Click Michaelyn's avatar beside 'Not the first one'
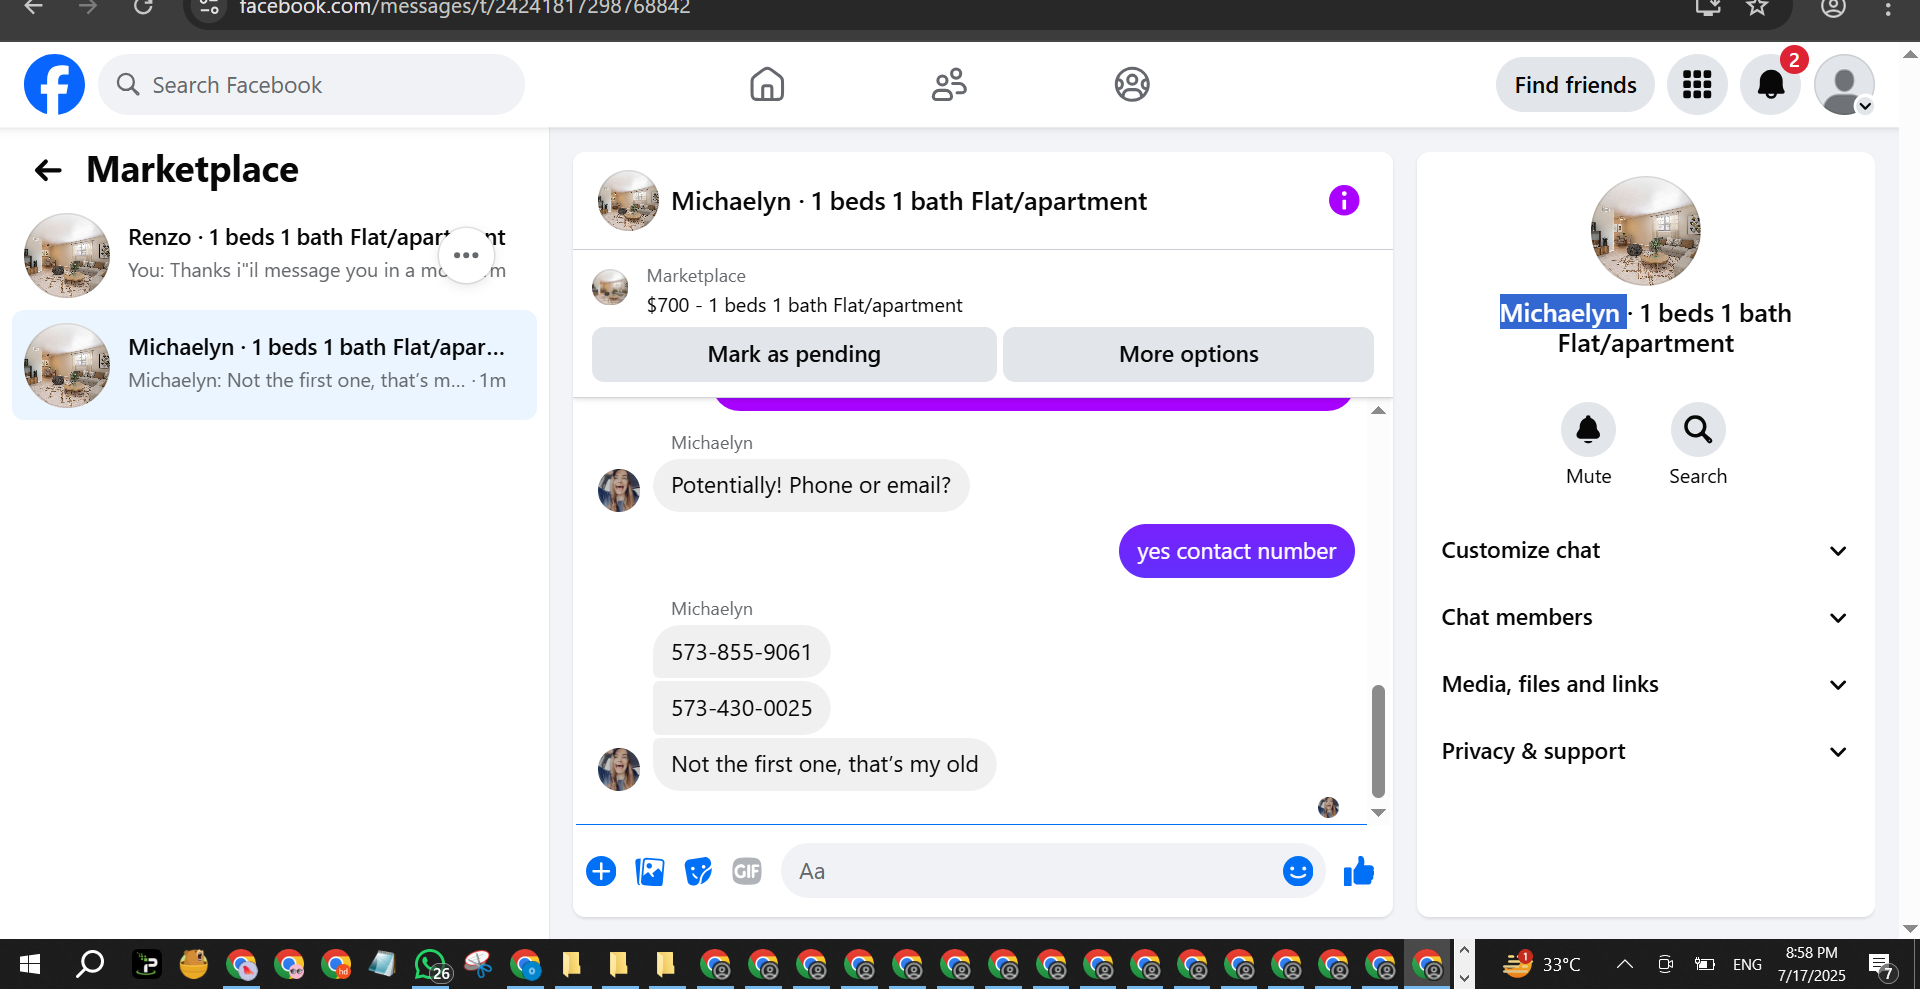 click(619, 770)
